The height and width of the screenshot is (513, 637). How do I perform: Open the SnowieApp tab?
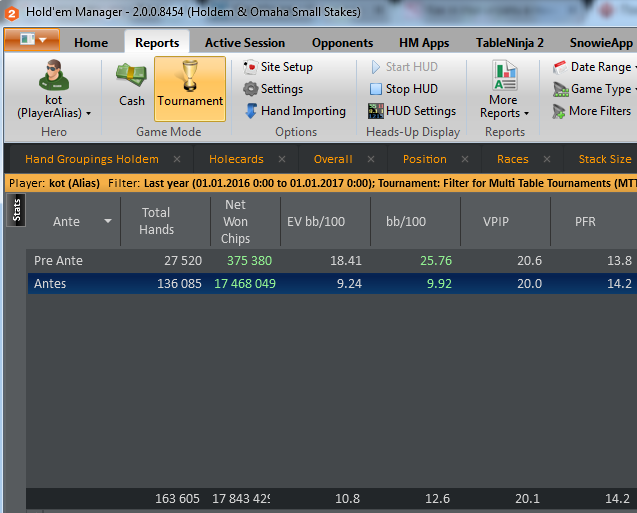pyautogui.click(x=601, y=43)
